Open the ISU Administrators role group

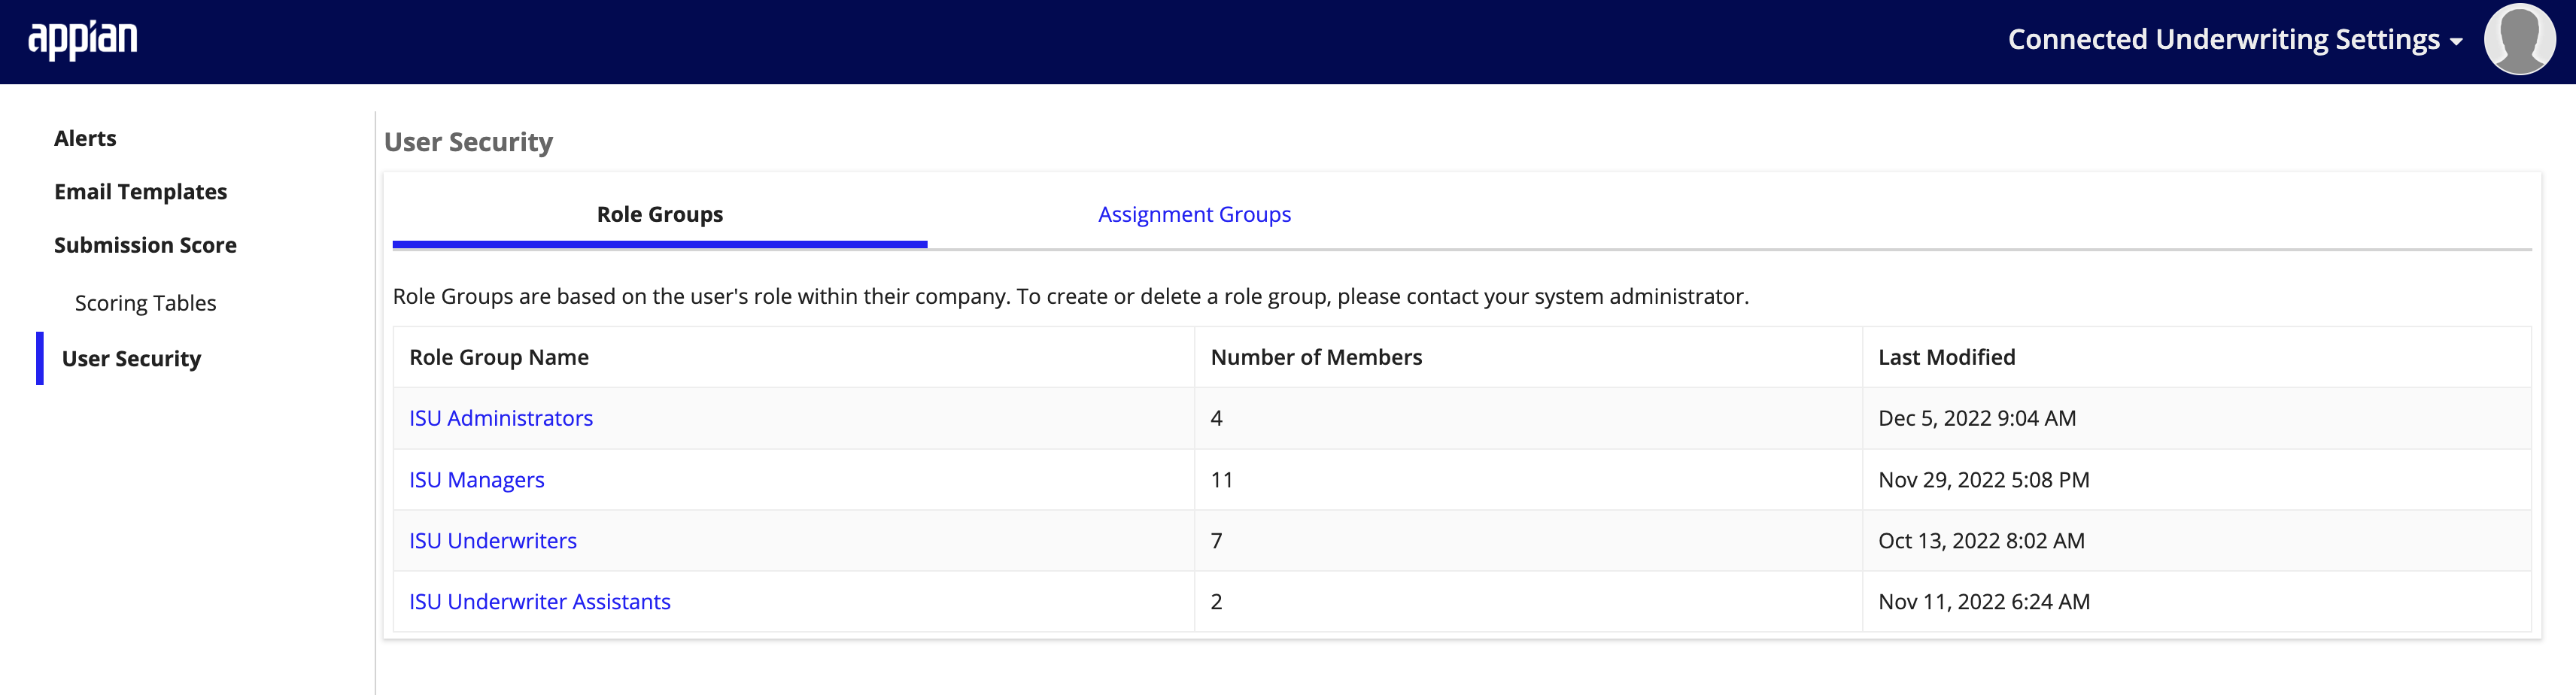501,418
